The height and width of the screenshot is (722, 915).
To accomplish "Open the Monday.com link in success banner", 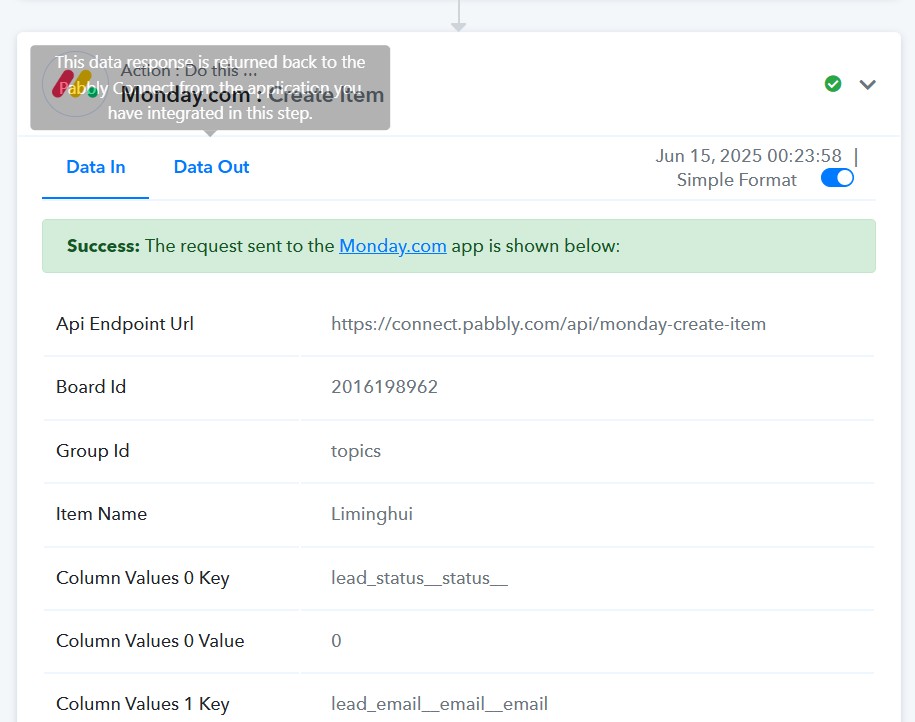I will coord(393,246).
